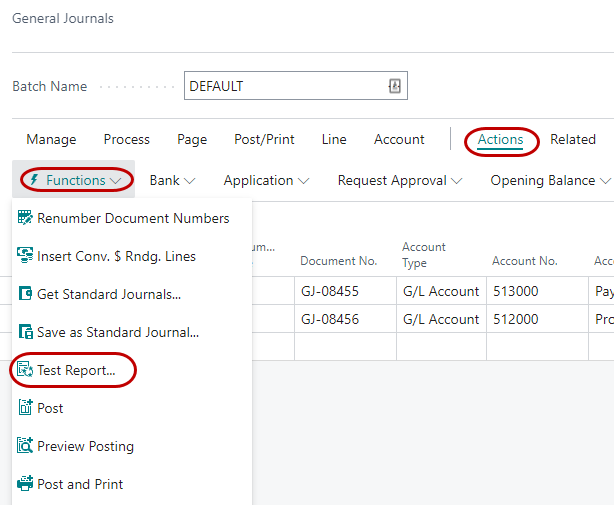Viewport: 614px width, 505px height.
Task: Click the Save as Standard Journal icon
Action: tap(25, 332)
